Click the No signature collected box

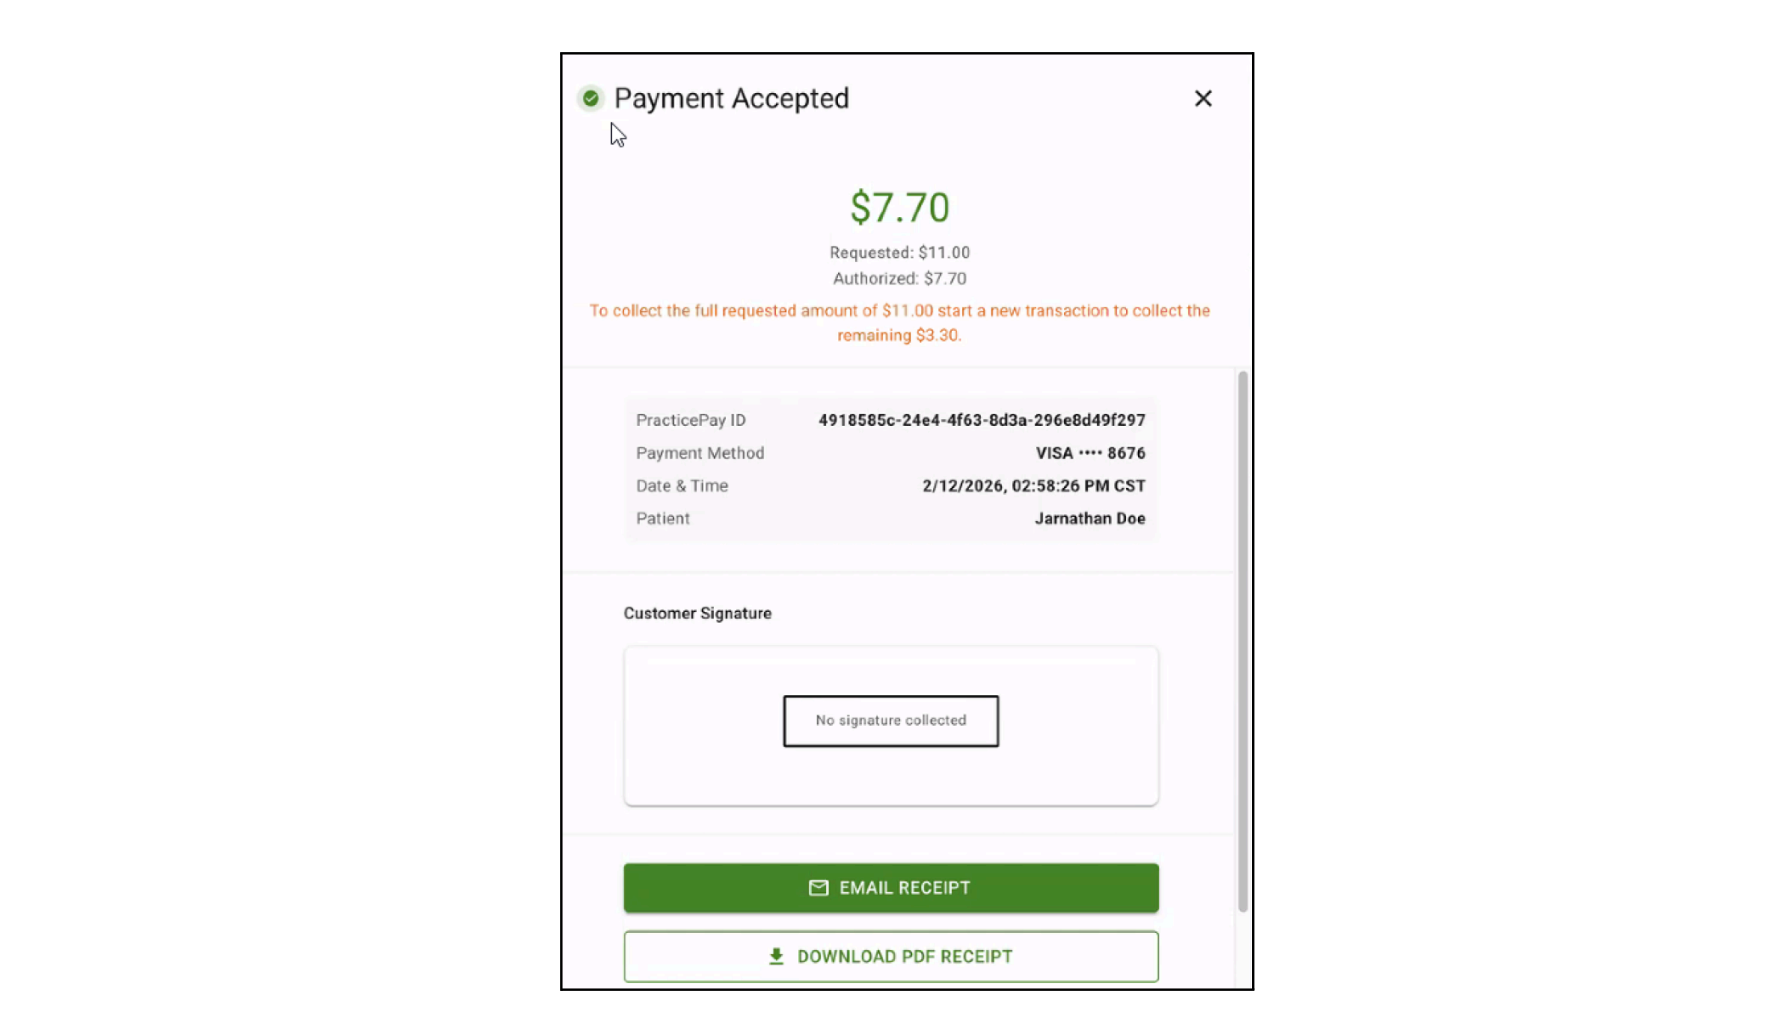click(x=890, y=720)
